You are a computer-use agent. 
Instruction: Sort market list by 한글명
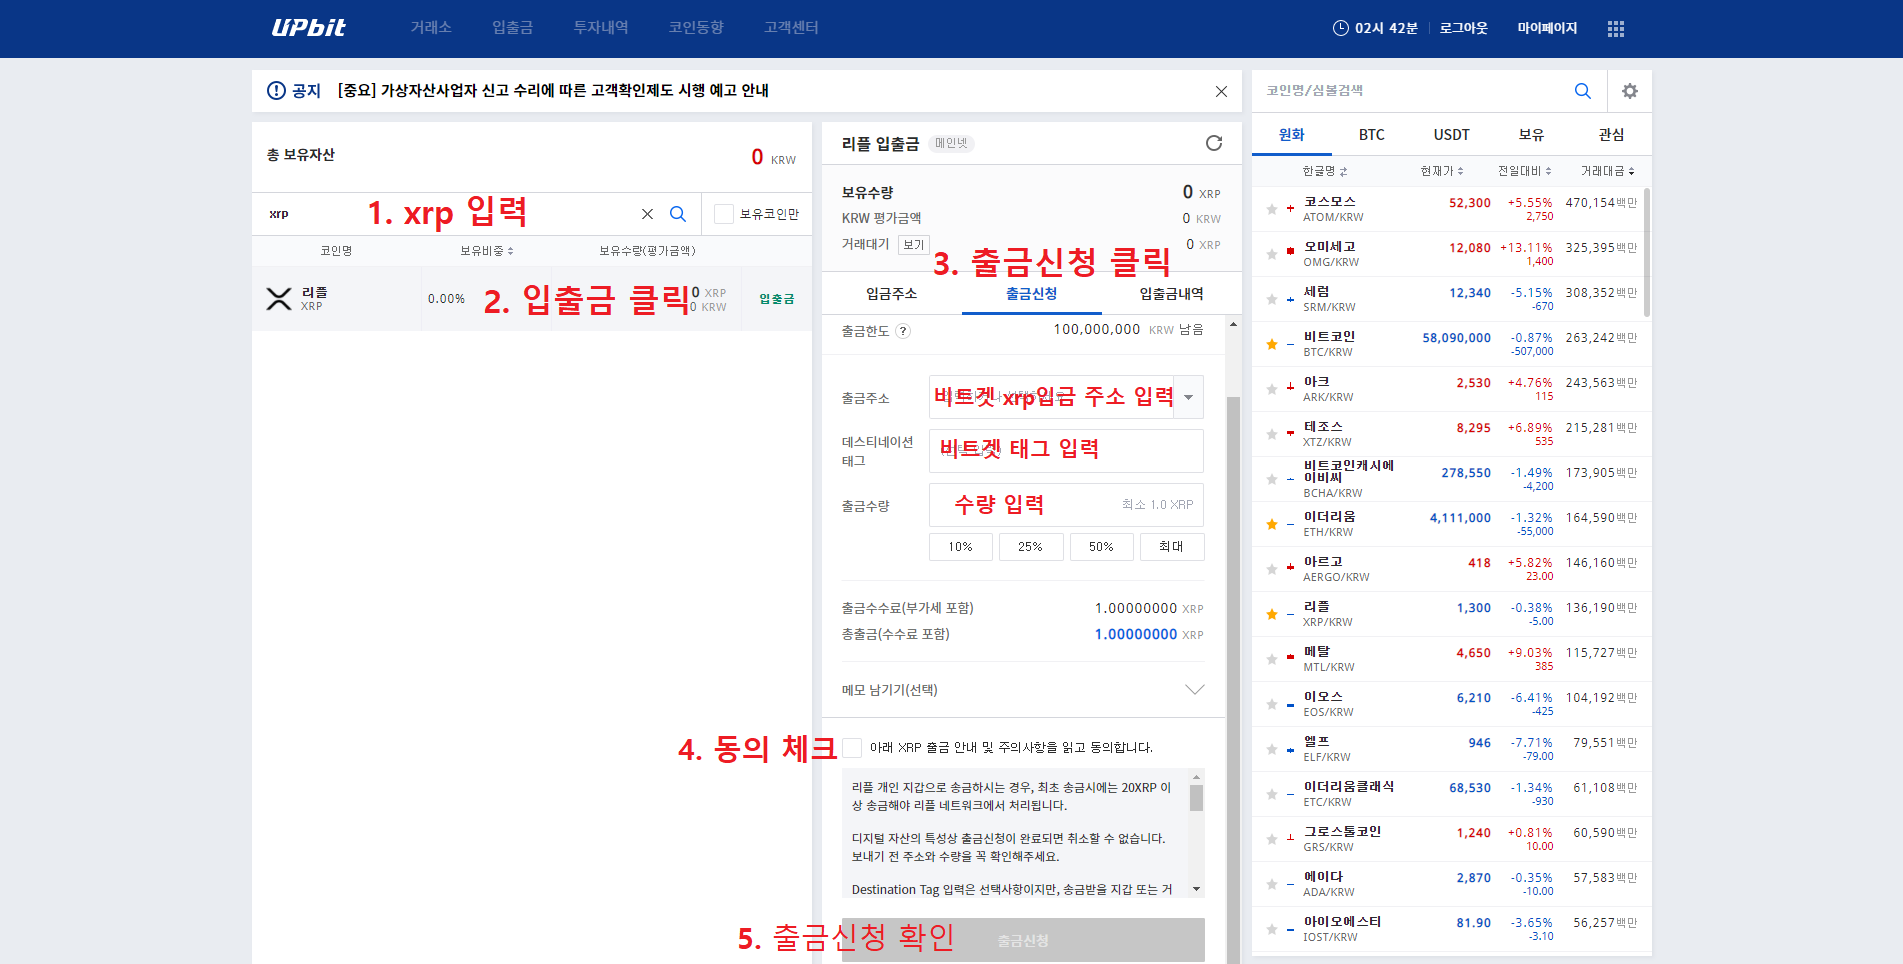pos(1324,171)
